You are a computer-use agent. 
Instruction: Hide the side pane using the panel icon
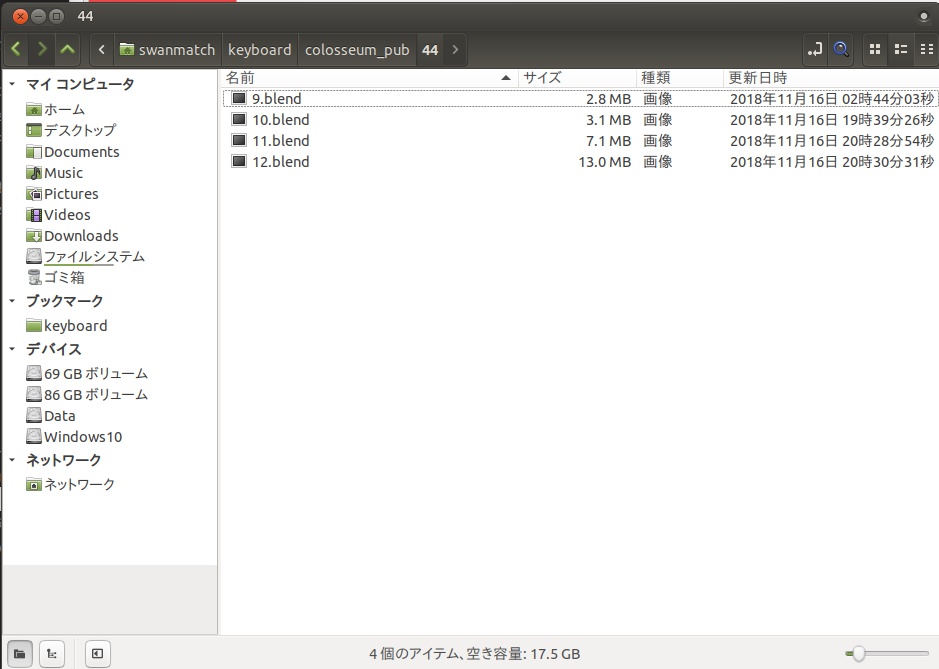[x=97, y=653]
